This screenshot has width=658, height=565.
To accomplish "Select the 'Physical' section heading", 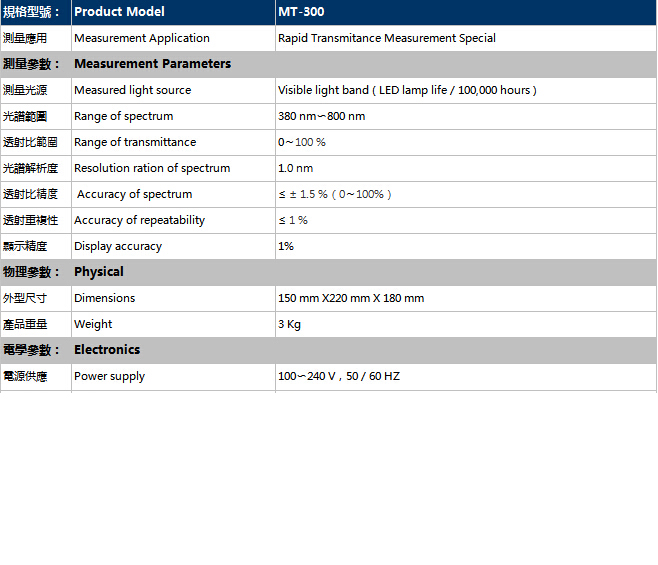I will coord(99,272).
